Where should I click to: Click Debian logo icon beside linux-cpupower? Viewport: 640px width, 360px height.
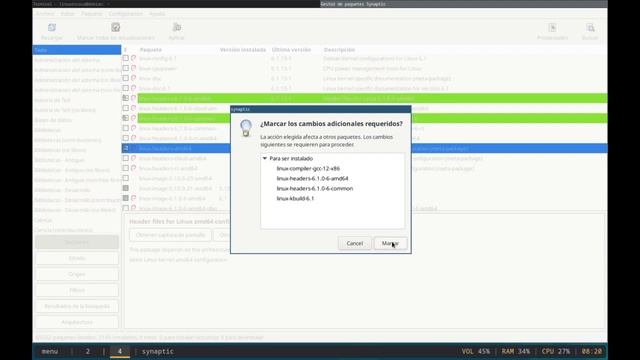(133, 68)
